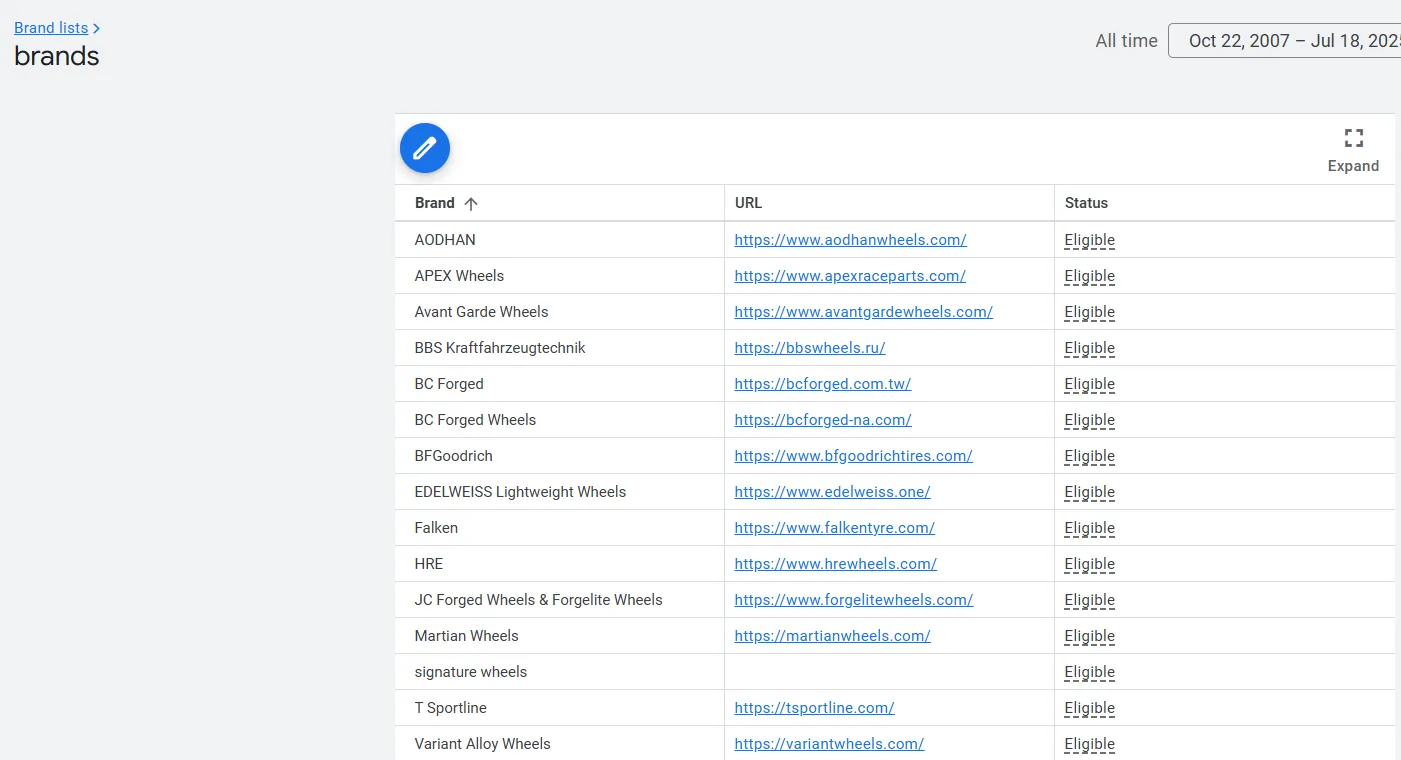The image size is (1401, 760).
Task: Open the AODHAN wheels website link
Action: point(850,239)
